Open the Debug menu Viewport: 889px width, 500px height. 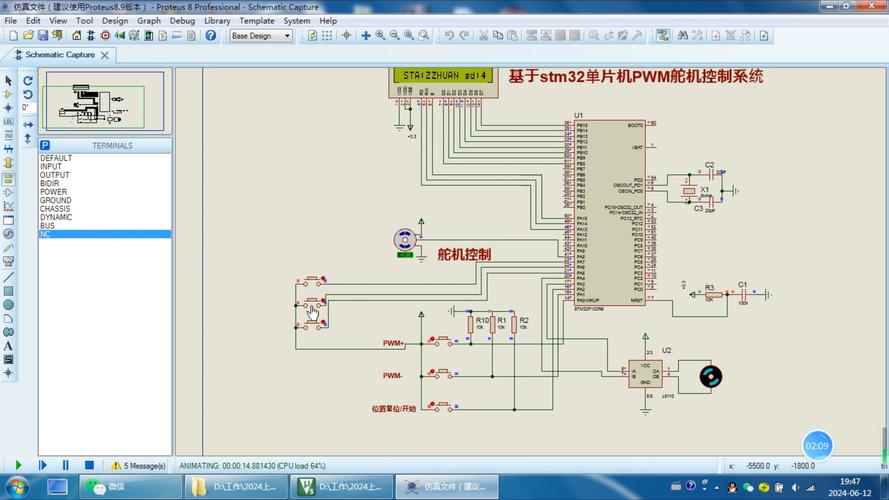pyautogui.click(x=182, y=20)
